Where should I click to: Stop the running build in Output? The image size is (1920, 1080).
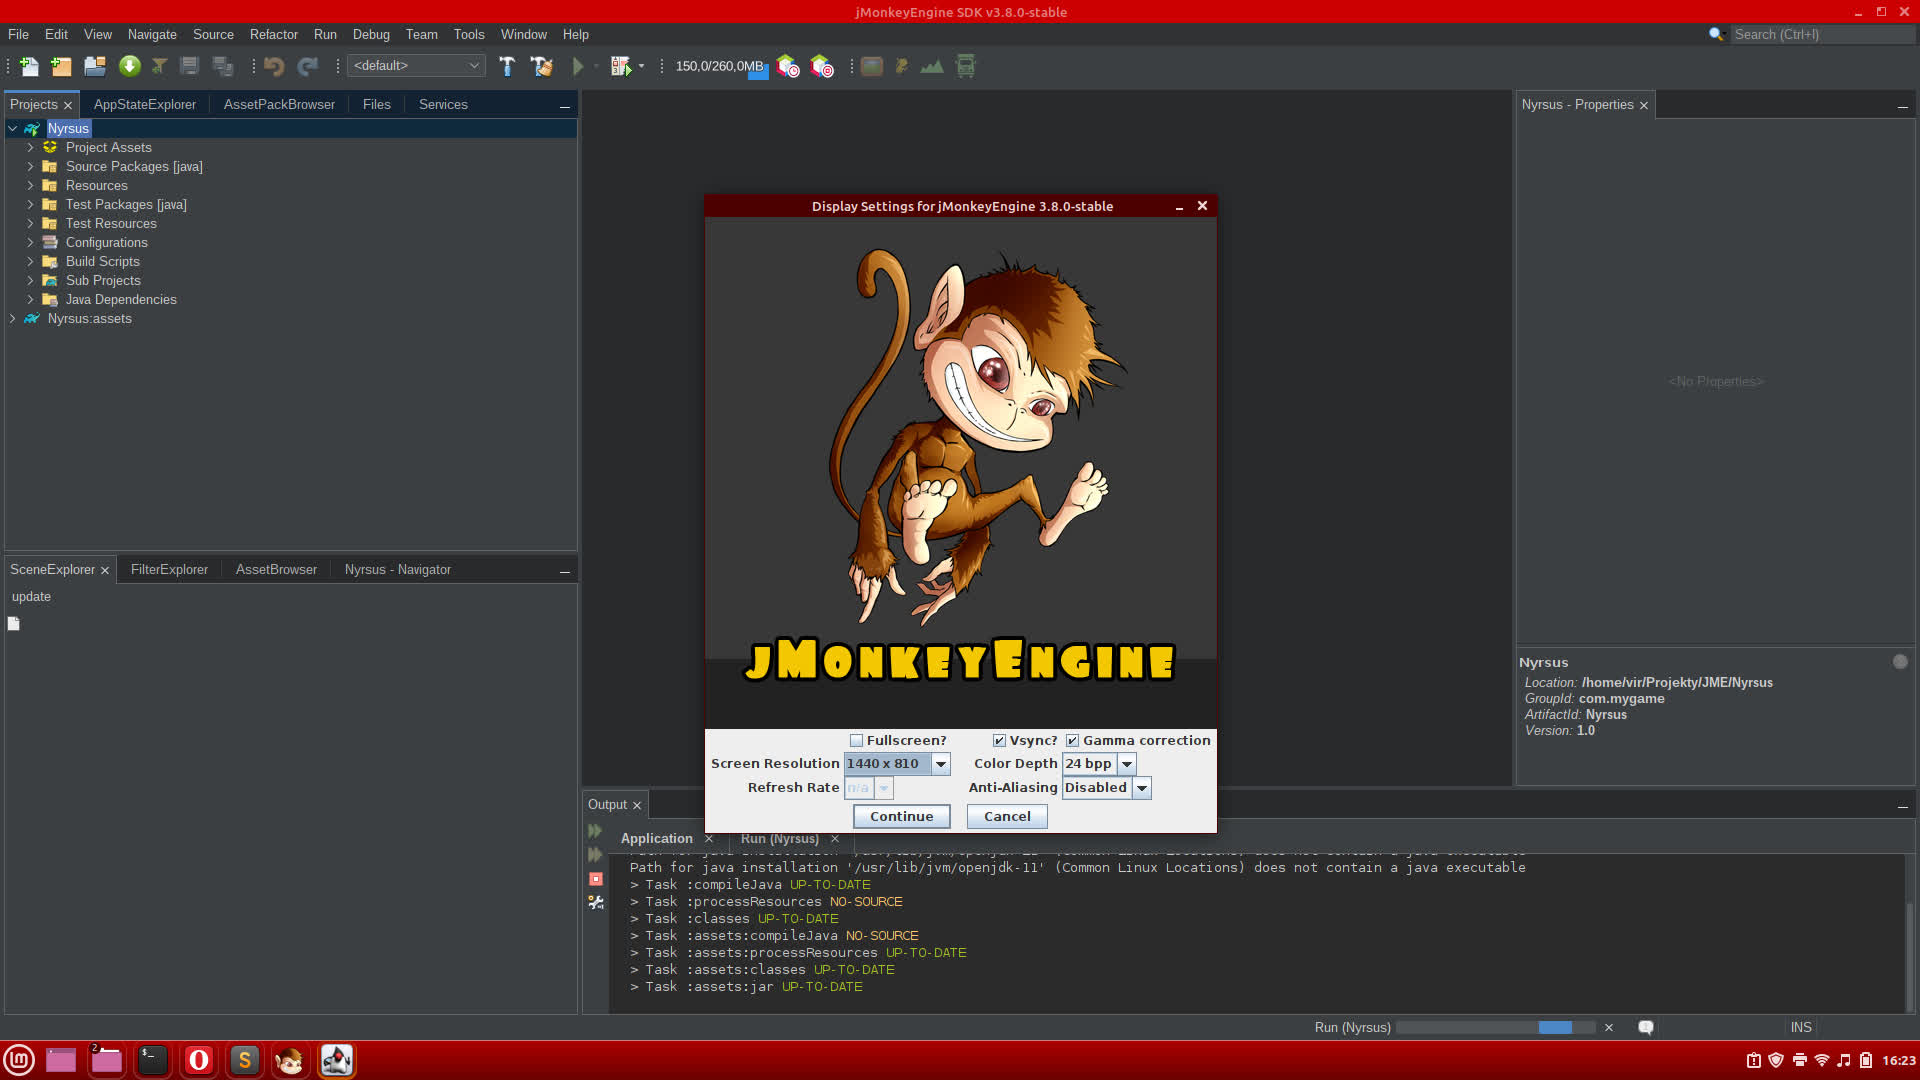pos(596,879)
